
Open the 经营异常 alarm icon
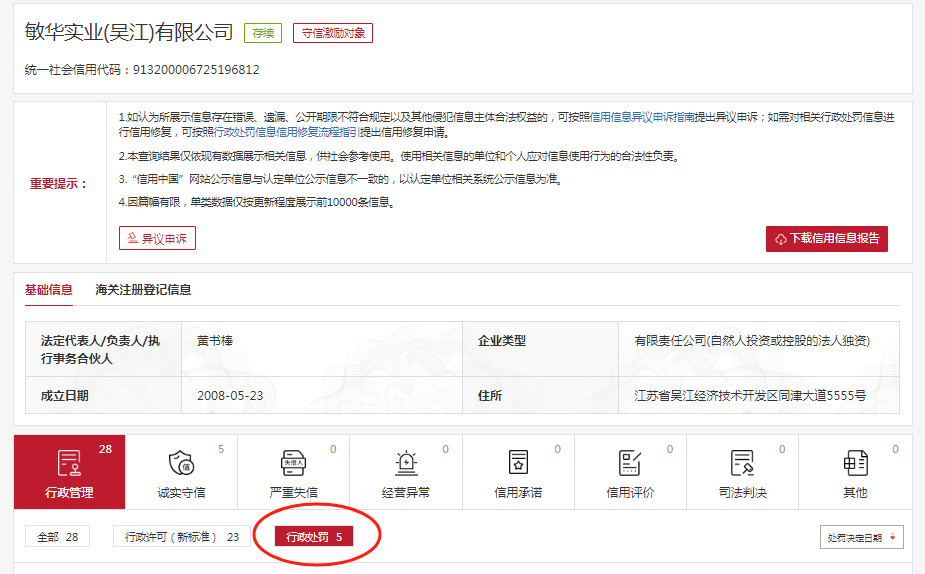pyautogui.click(x=405, y=463)
